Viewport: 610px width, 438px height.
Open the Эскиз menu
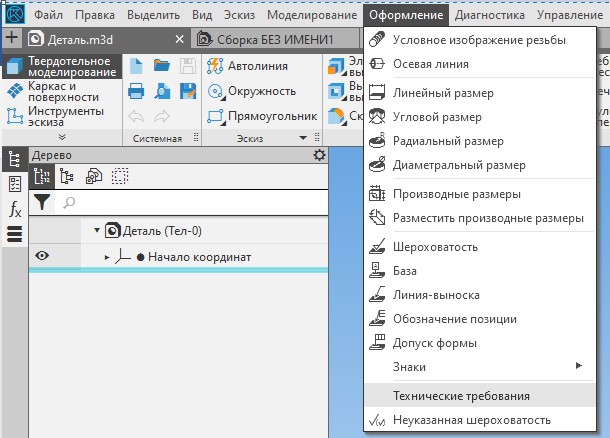(239, 15)
